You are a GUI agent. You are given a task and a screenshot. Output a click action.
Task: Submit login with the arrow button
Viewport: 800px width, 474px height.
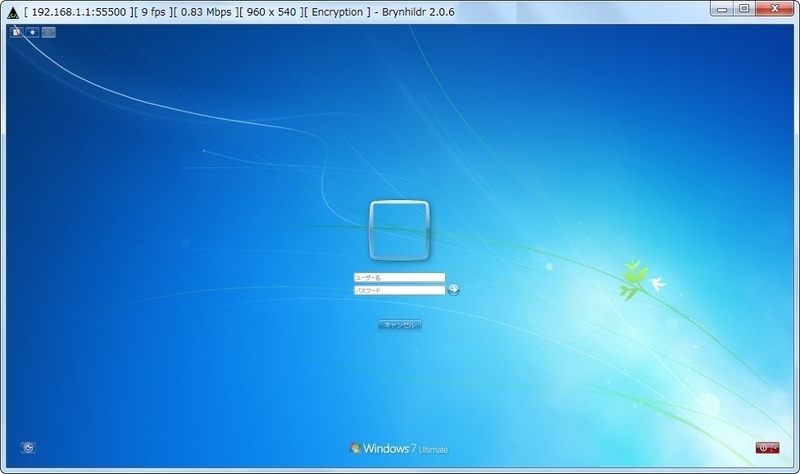tap(453, 290)
